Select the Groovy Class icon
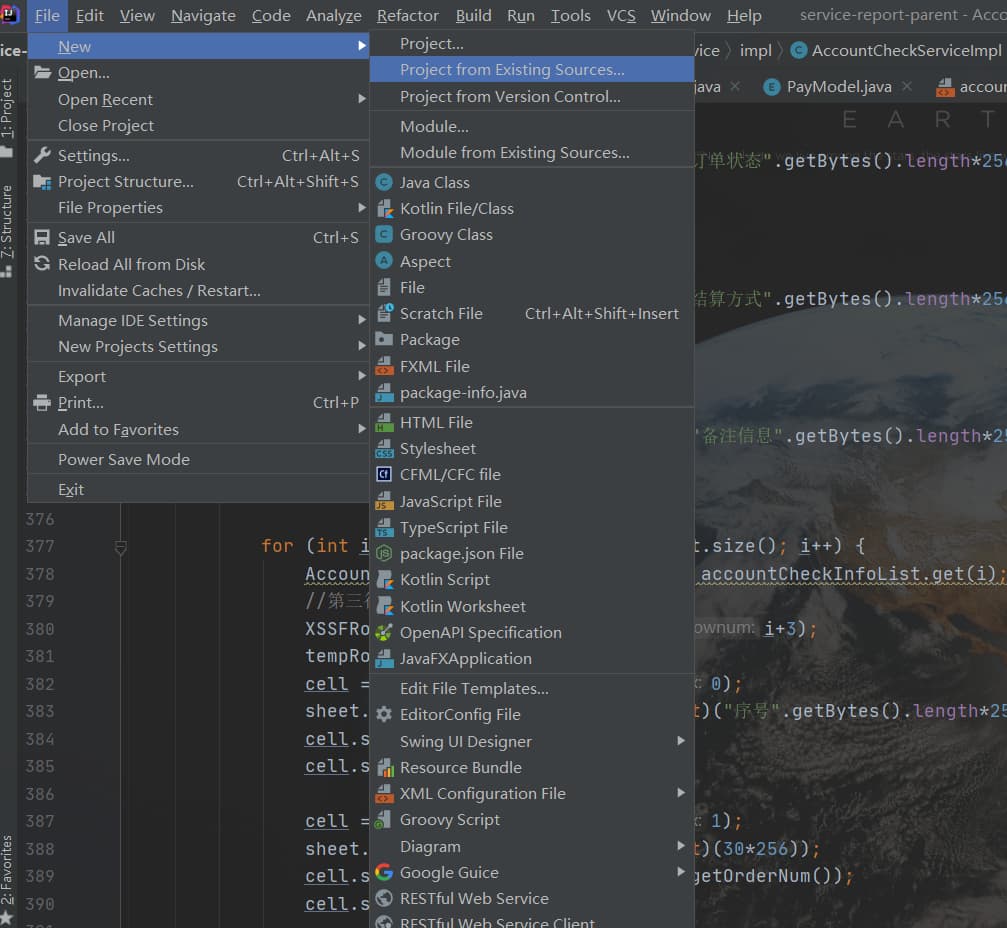1007x928 pixels. coord(384,235)
